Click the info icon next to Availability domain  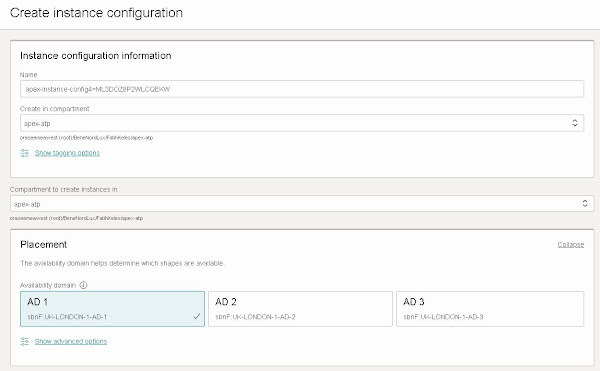coord(83,285)
